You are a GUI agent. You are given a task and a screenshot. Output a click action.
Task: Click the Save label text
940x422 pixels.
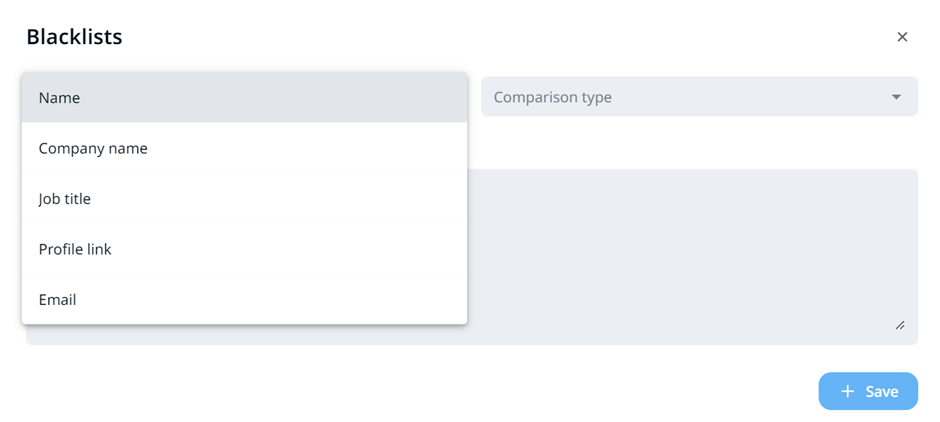pyautogui.click(x=881, y=391)
